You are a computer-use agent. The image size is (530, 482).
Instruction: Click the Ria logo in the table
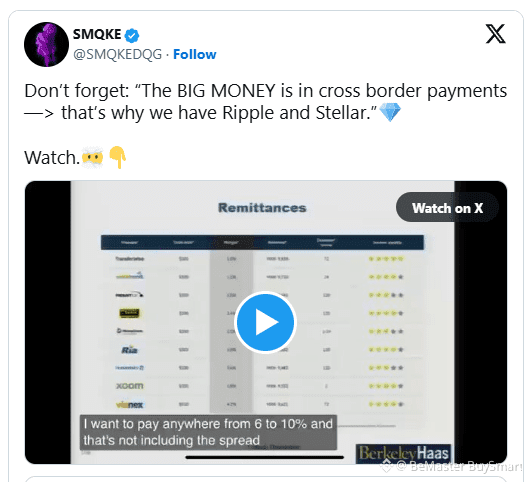pyautogui.click(x=130, y=350)
